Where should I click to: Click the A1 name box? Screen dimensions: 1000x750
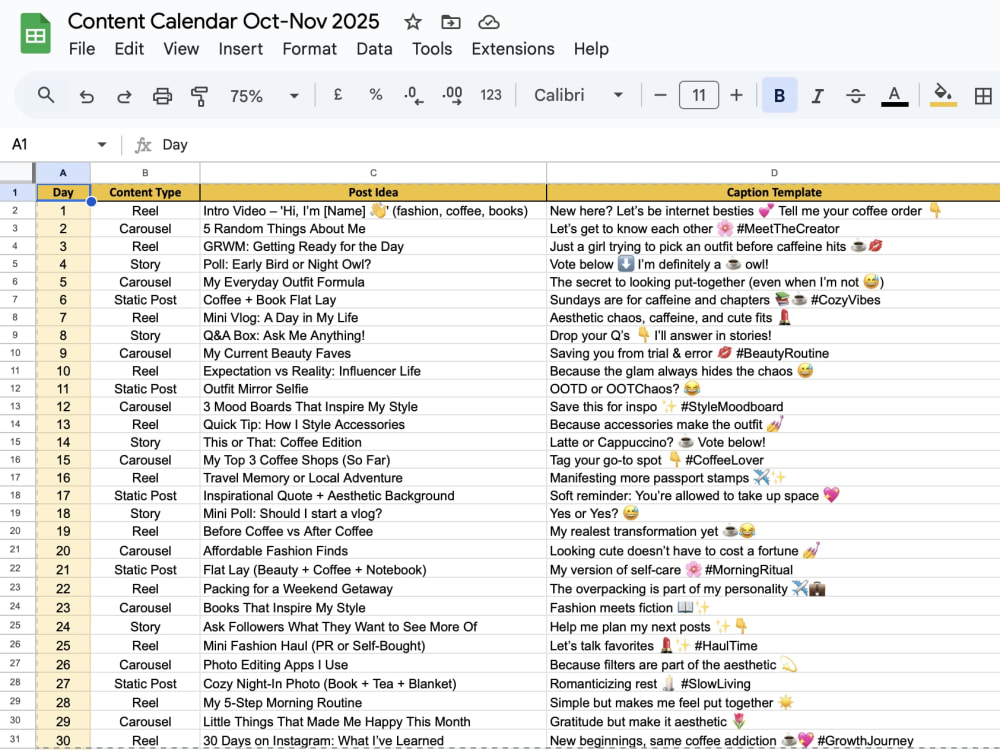click(x=51, y=145)
